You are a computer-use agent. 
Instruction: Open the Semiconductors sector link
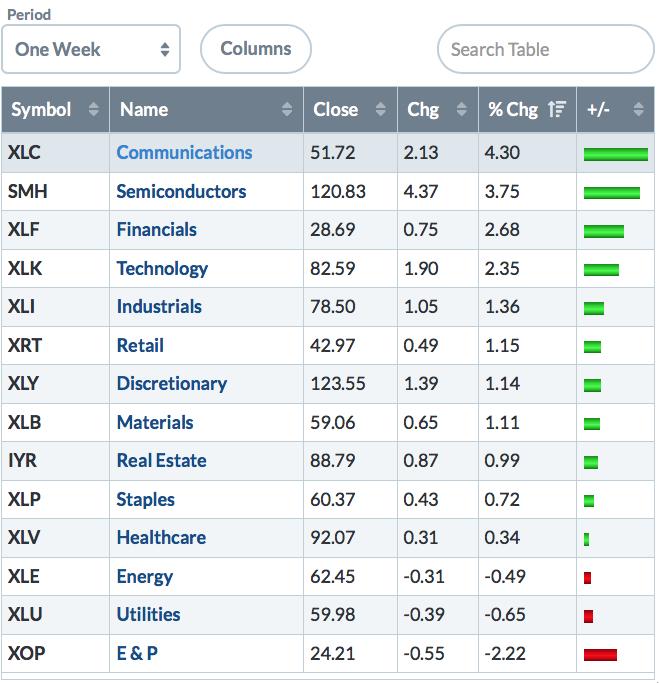click(181, 191)
